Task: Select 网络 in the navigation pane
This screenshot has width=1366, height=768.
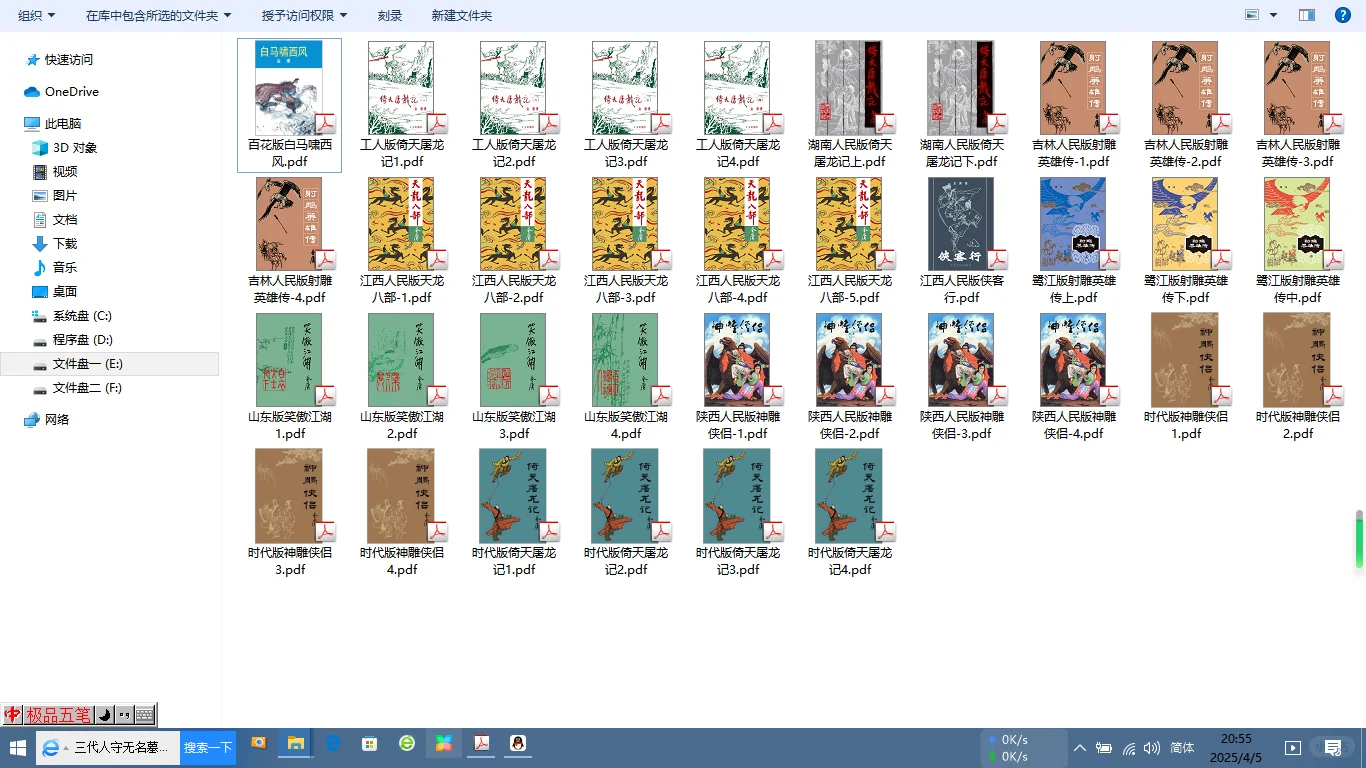Action: pyautogui.click(x=47, y=420)
